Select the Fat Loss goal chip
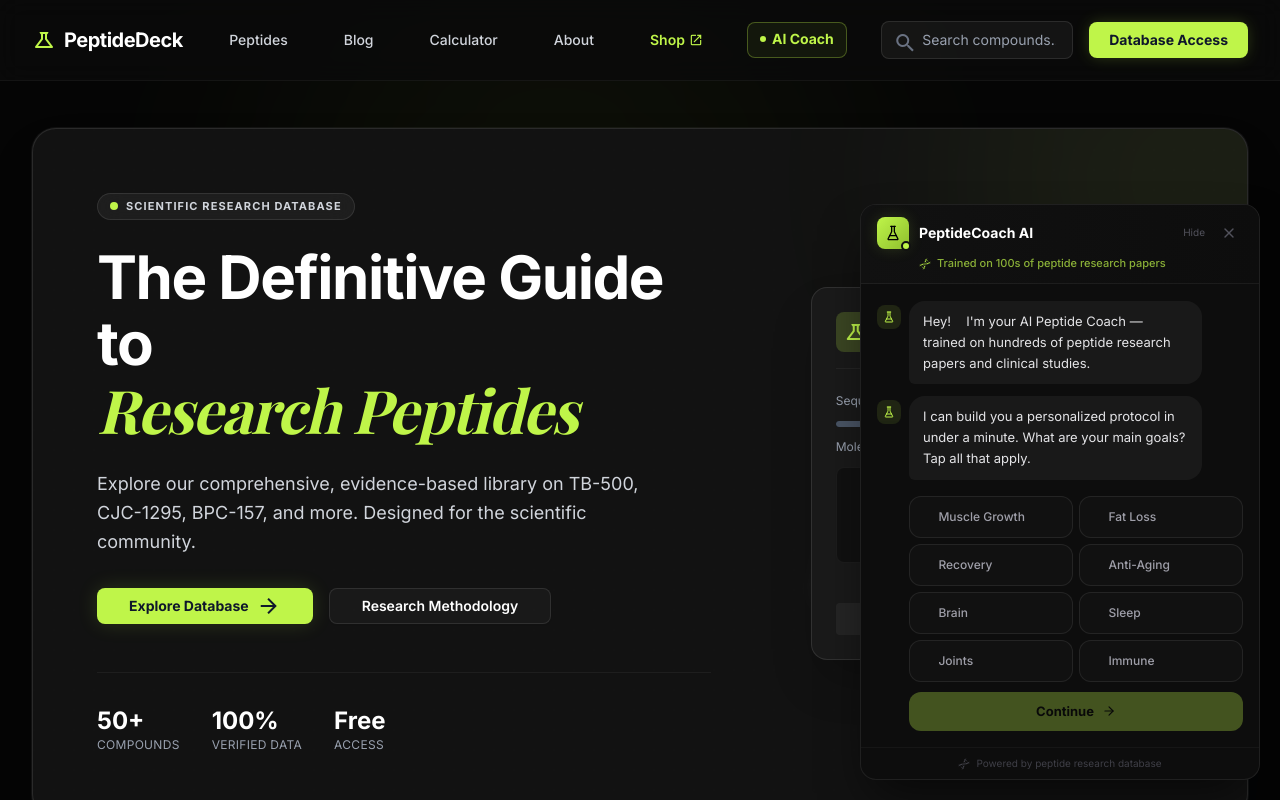This screenshot has height=800, width=1280. 1160,517
